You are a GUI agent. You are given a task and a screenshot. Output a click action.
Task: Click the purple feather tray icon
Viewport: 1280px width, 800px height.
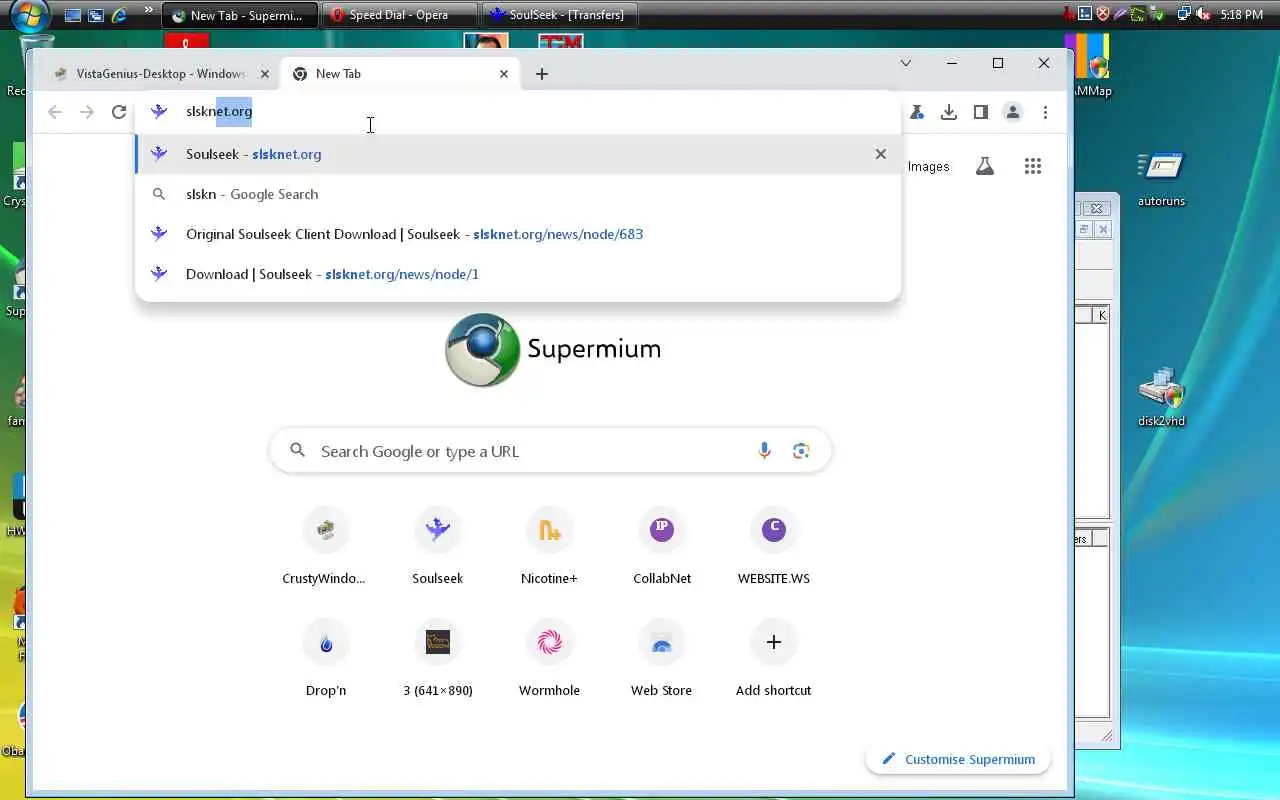pyautogui.click(x=1121, y=14)
